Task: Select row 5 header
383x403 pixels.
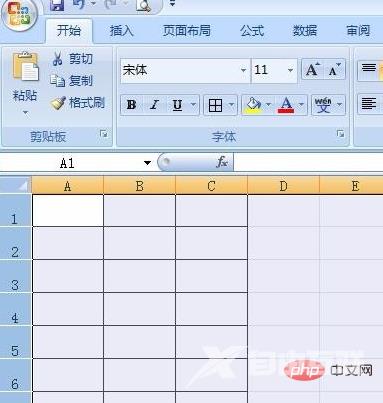Action: click(16, 342)
